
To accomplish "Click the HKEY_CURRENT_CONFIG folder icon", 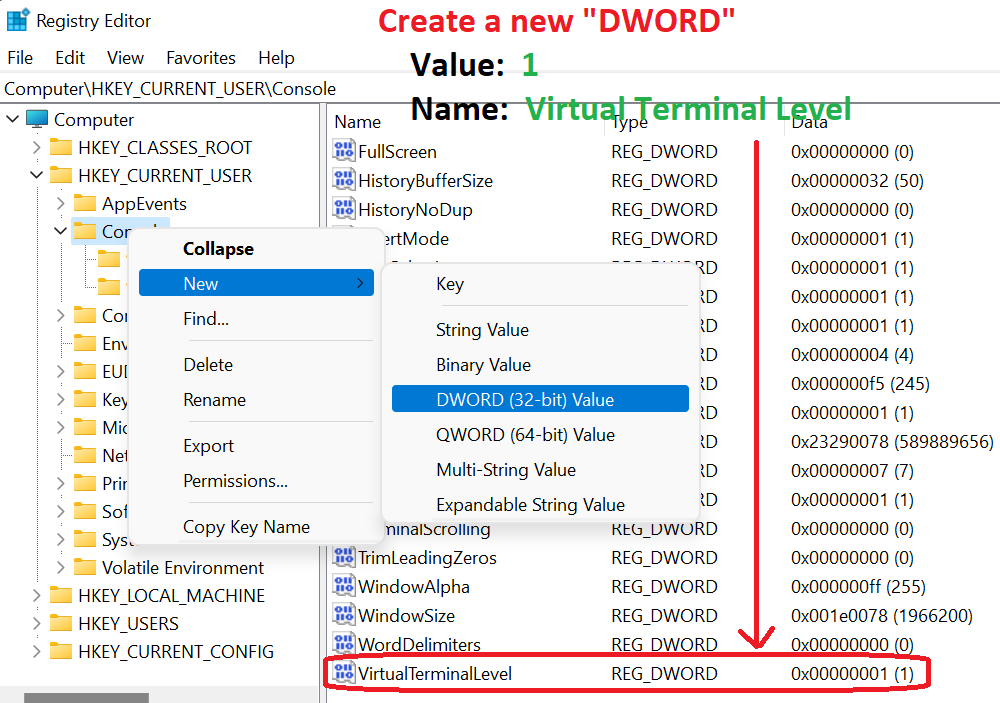I will [x=61, y=651].
